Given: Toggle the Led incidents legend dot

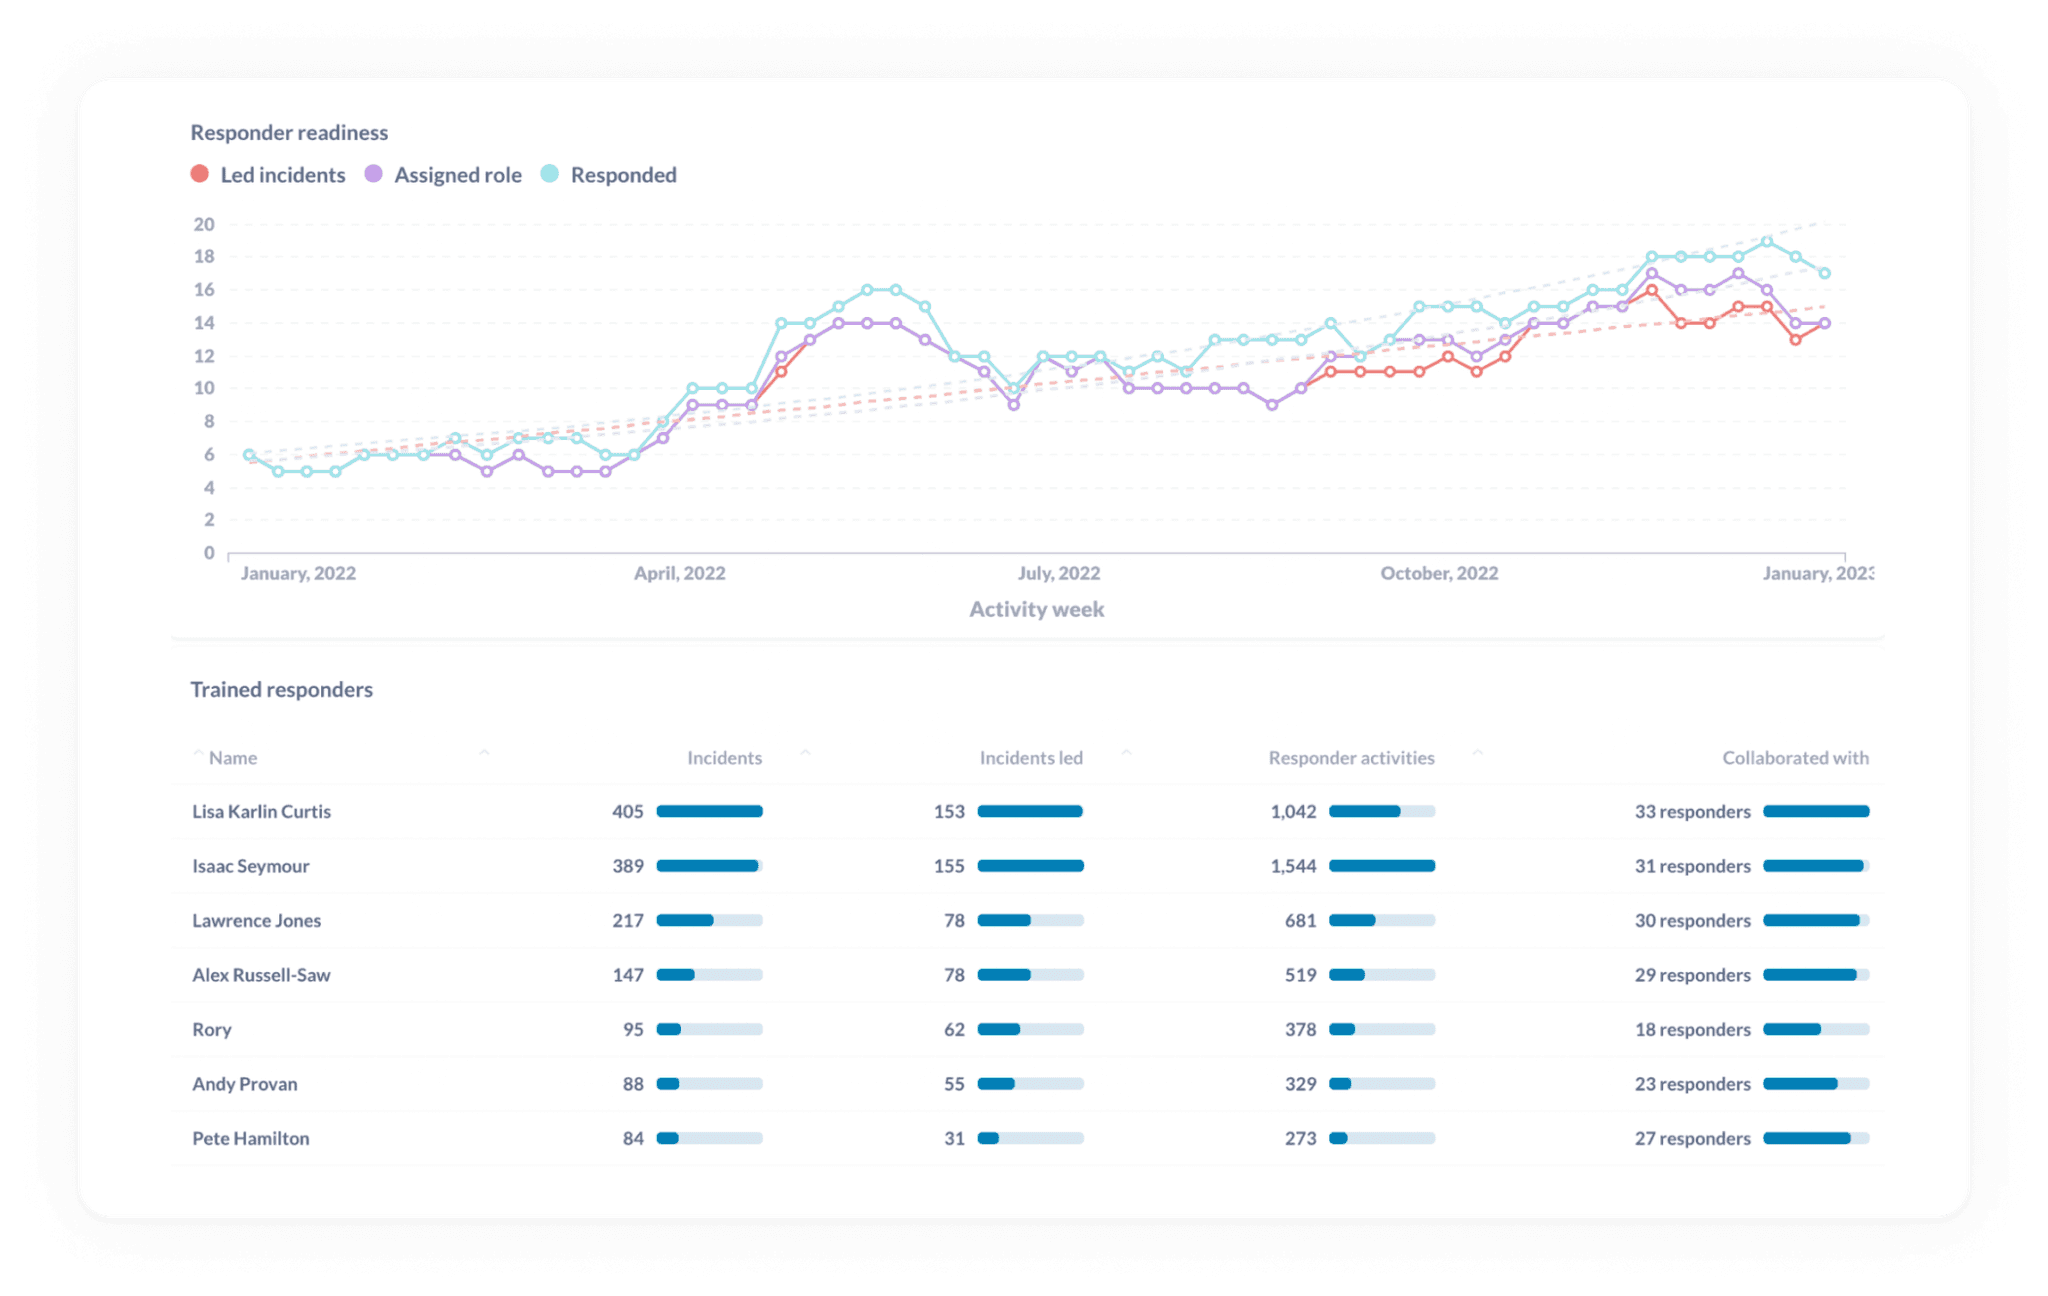Looking at the screenshot, I should [200, 174].
